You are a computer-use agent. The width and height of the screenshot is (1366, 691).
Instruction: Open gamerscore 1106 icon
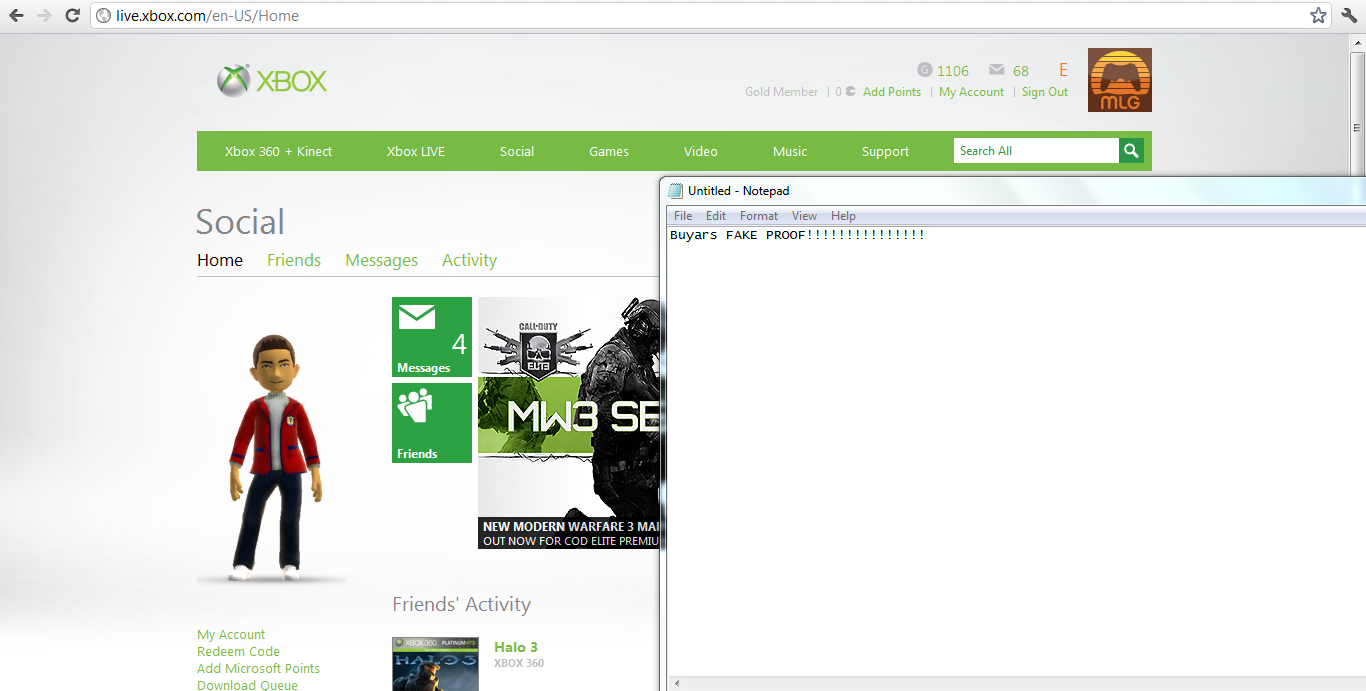(924, 70)
